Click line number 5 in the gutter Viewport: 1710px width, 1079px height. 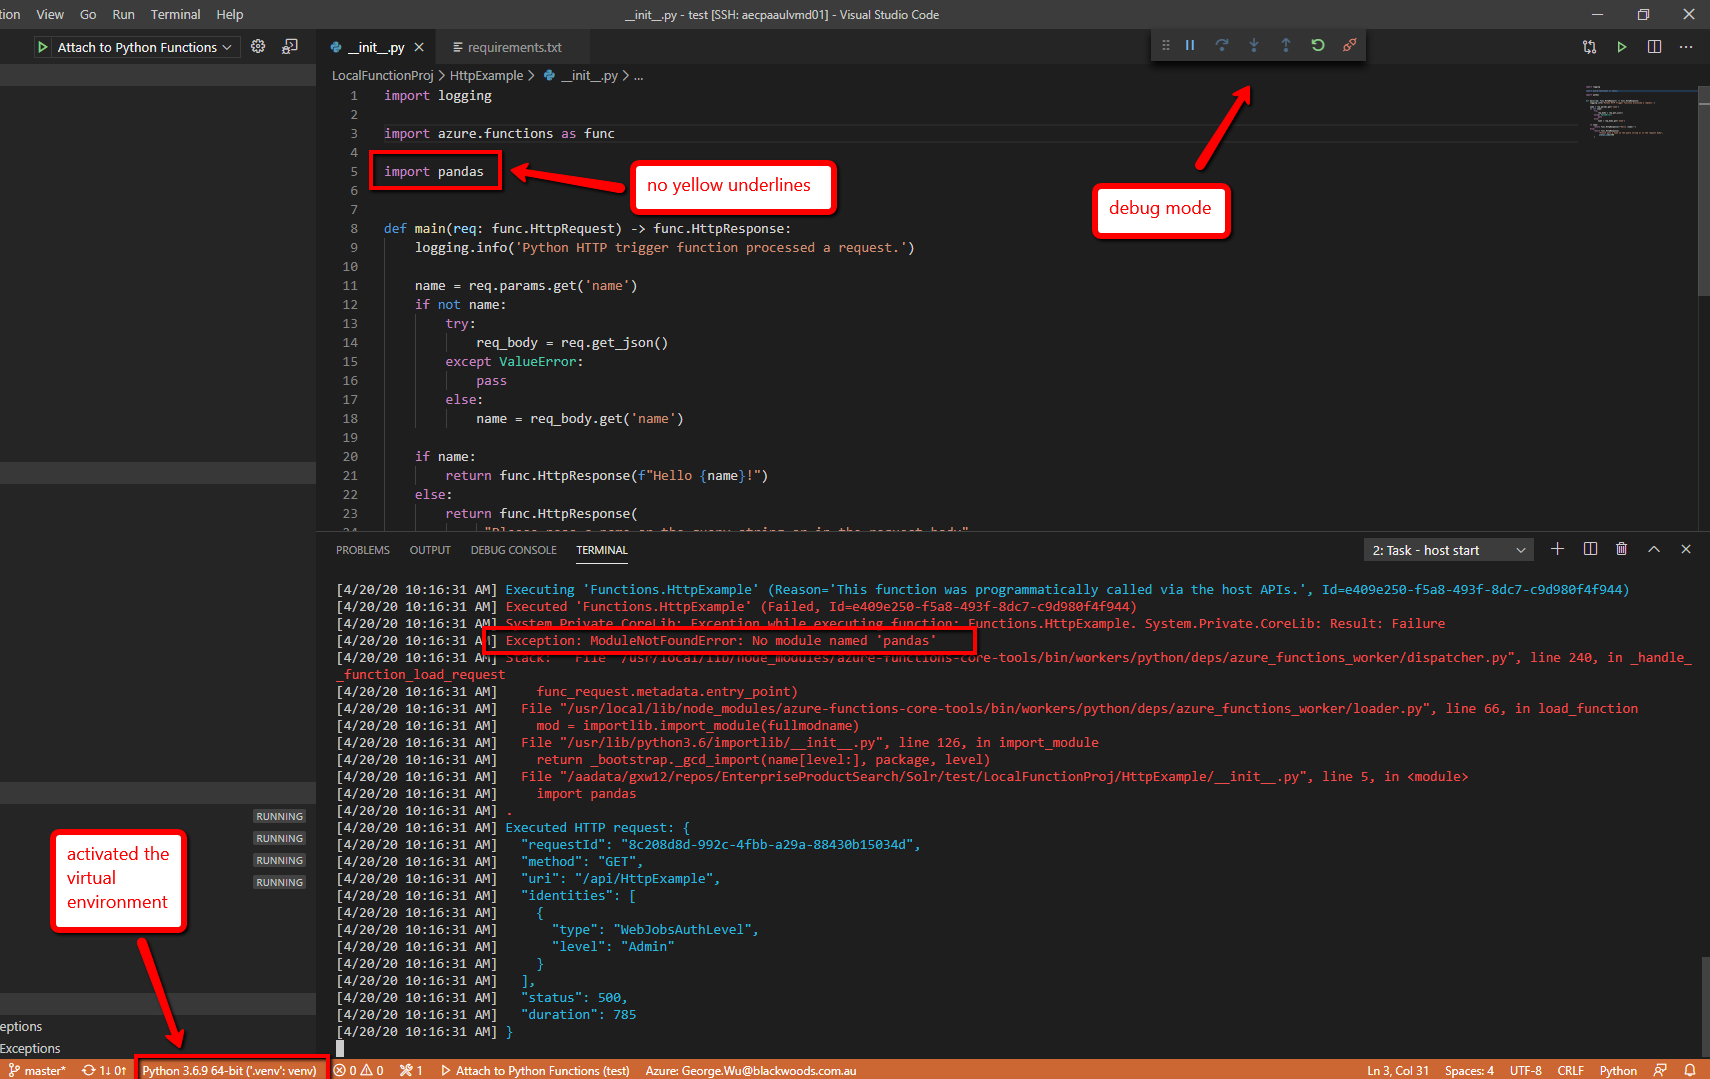[x=353, y=171]
